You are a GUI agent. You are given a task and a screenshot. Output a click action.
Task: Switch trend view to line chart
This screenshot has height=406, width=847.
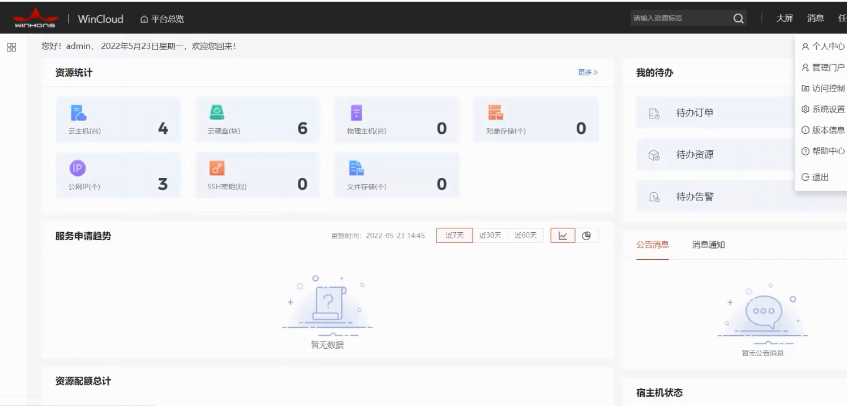[562, 236]
